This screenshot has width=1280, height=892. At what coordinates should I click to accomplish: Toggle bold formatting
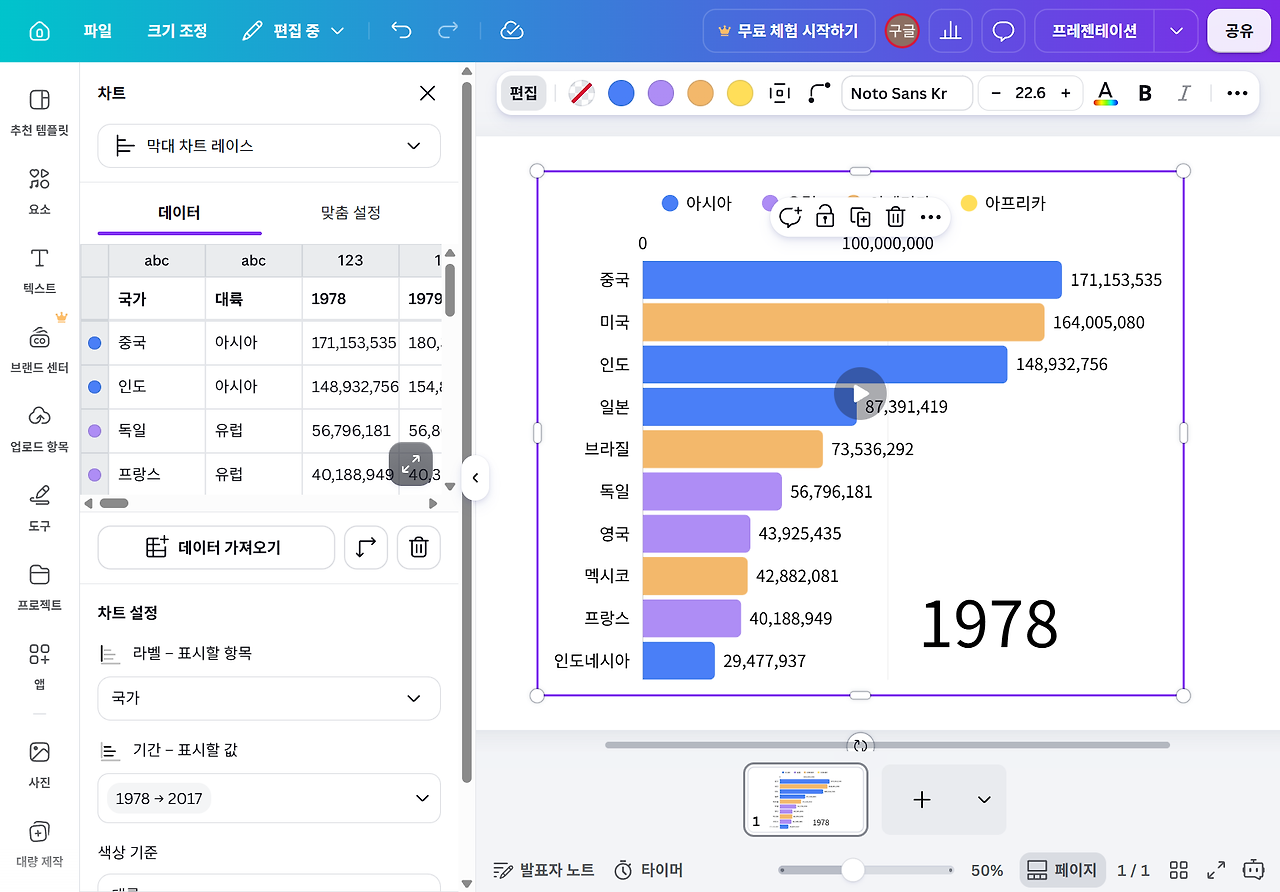[x=1145, y=93]
